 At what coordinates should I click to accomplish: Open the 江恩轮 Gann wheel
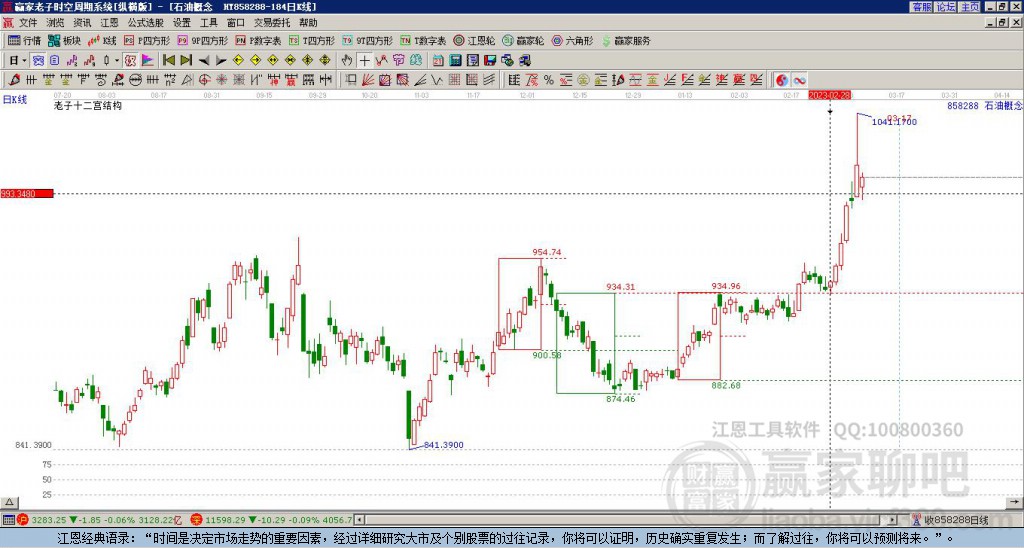[474, 40]
